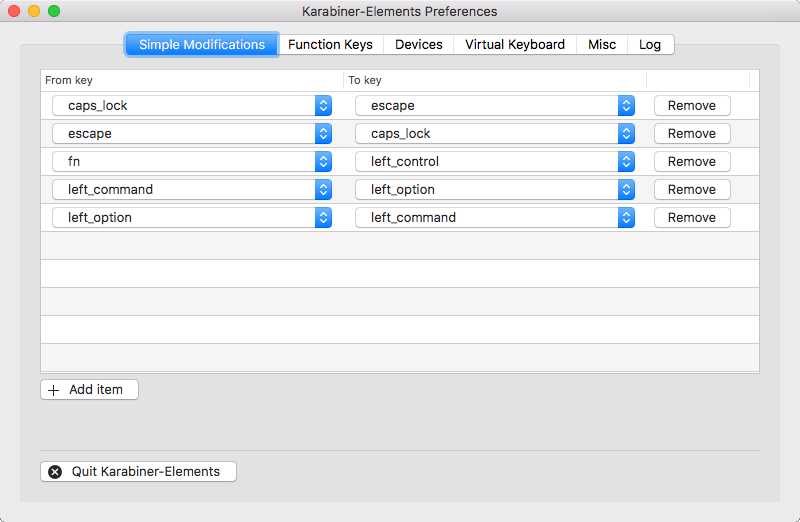The height and width of the screenshot is (522, 800).
Task: Remove the left_option to left_command mapping
Action: (692, 218)
